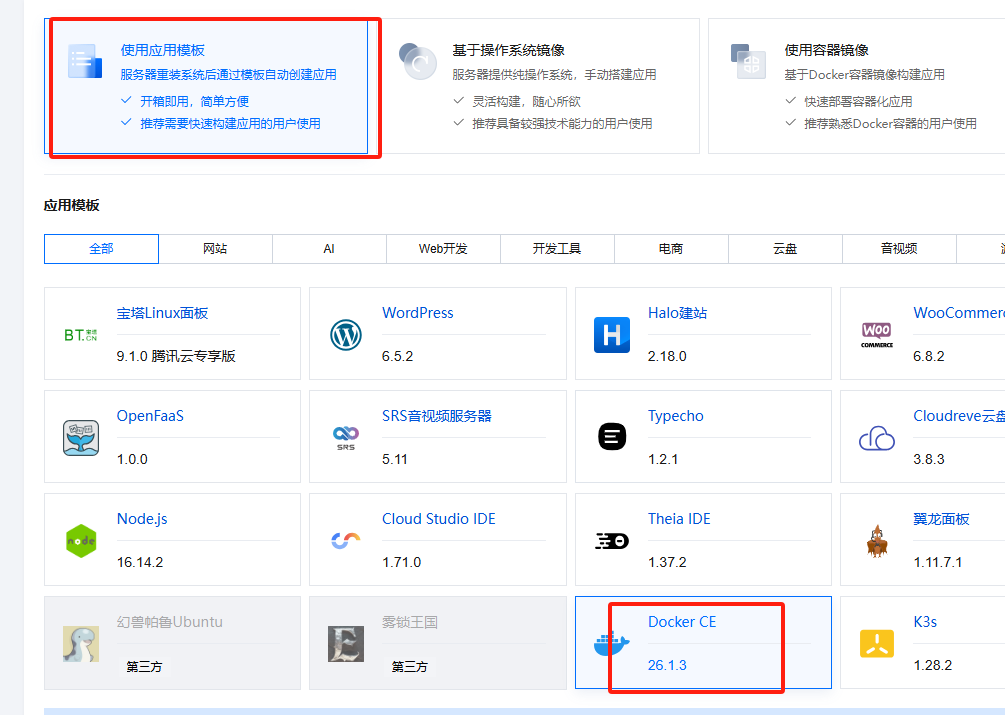Click the Typecho black logo icon
1005x715 pixels.
click(x=612, y=437)
